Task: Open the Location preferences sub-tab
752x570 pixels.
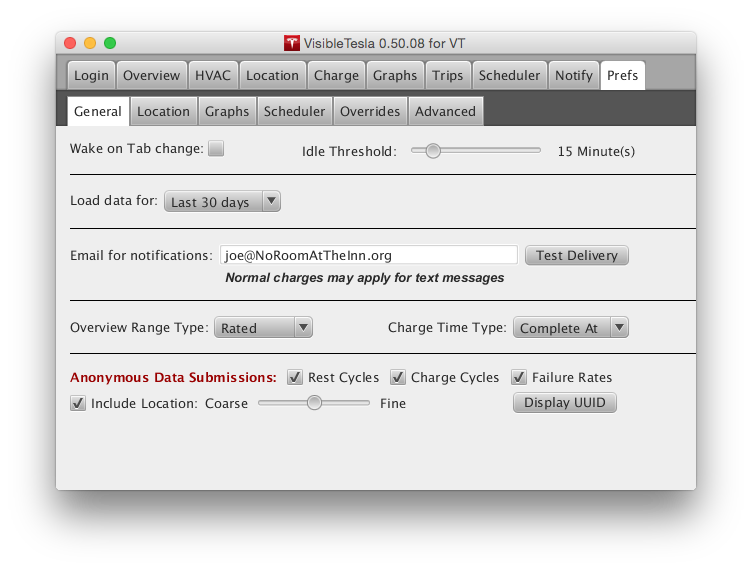Action: pos(164,112)
